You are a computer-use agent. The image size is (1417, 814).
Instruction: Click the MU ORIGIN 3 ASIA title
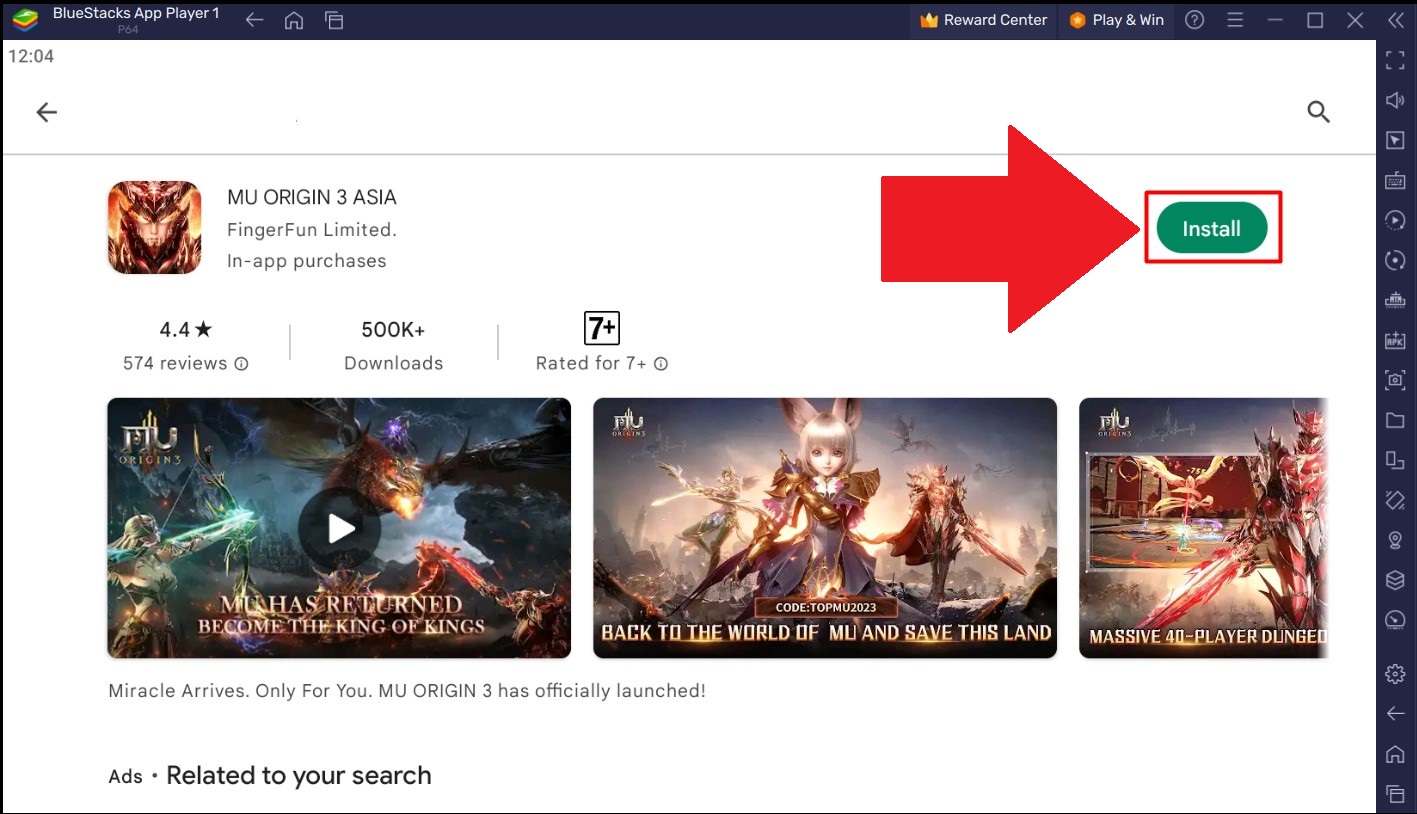312,197
